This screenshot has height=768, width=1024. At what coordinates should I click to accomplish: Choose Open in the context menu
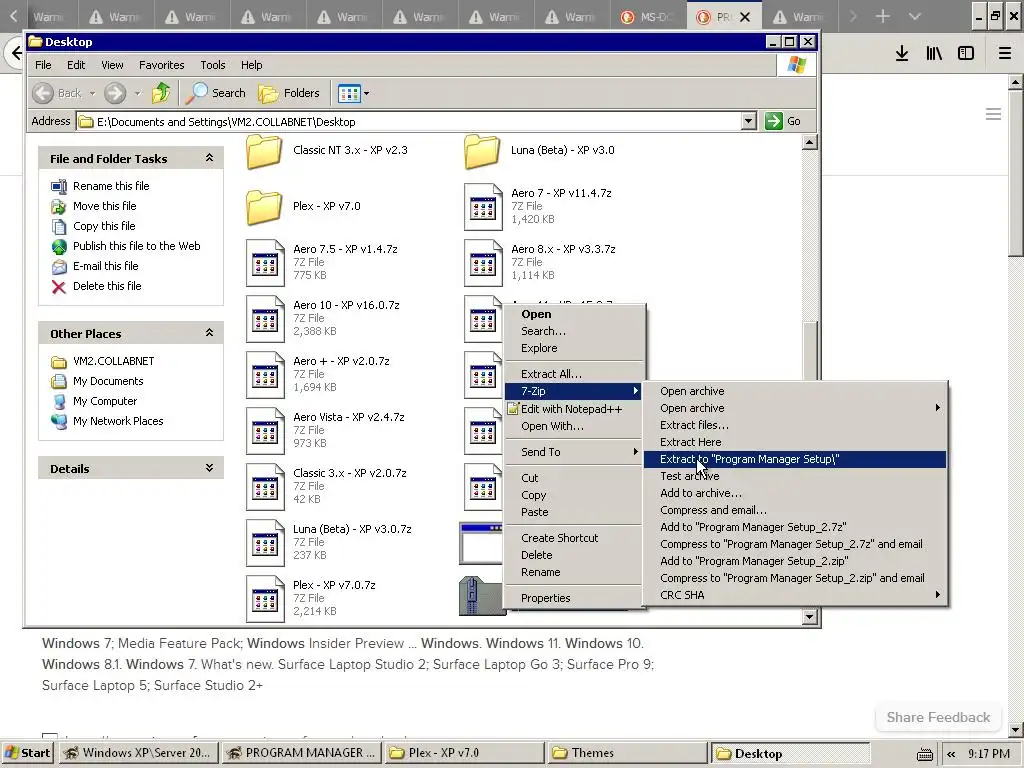click(x=575, y=314)
